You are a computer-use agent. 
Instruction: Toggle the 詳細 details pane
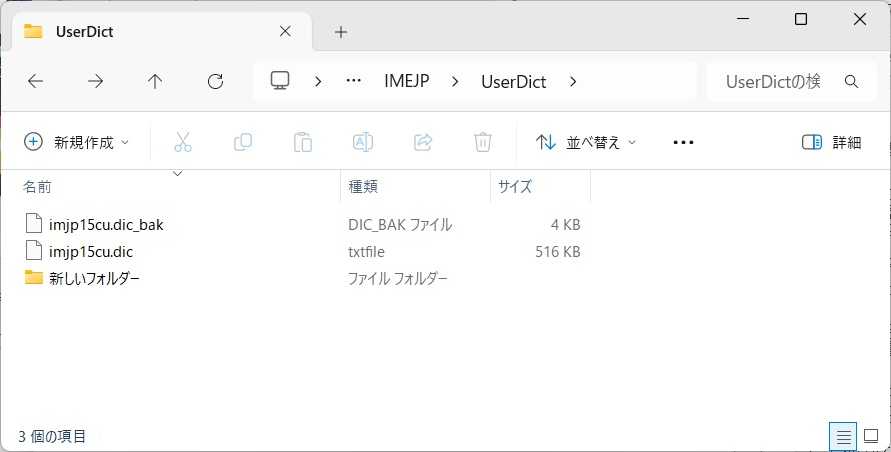click(x=831, y=142)
